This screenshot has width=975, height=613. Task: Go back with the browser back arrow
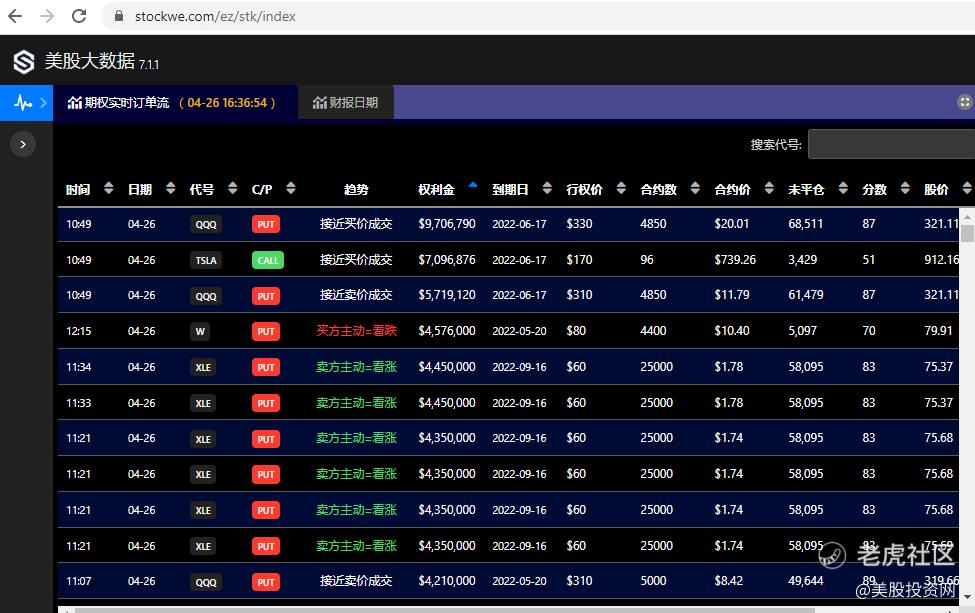coord(15,16)
